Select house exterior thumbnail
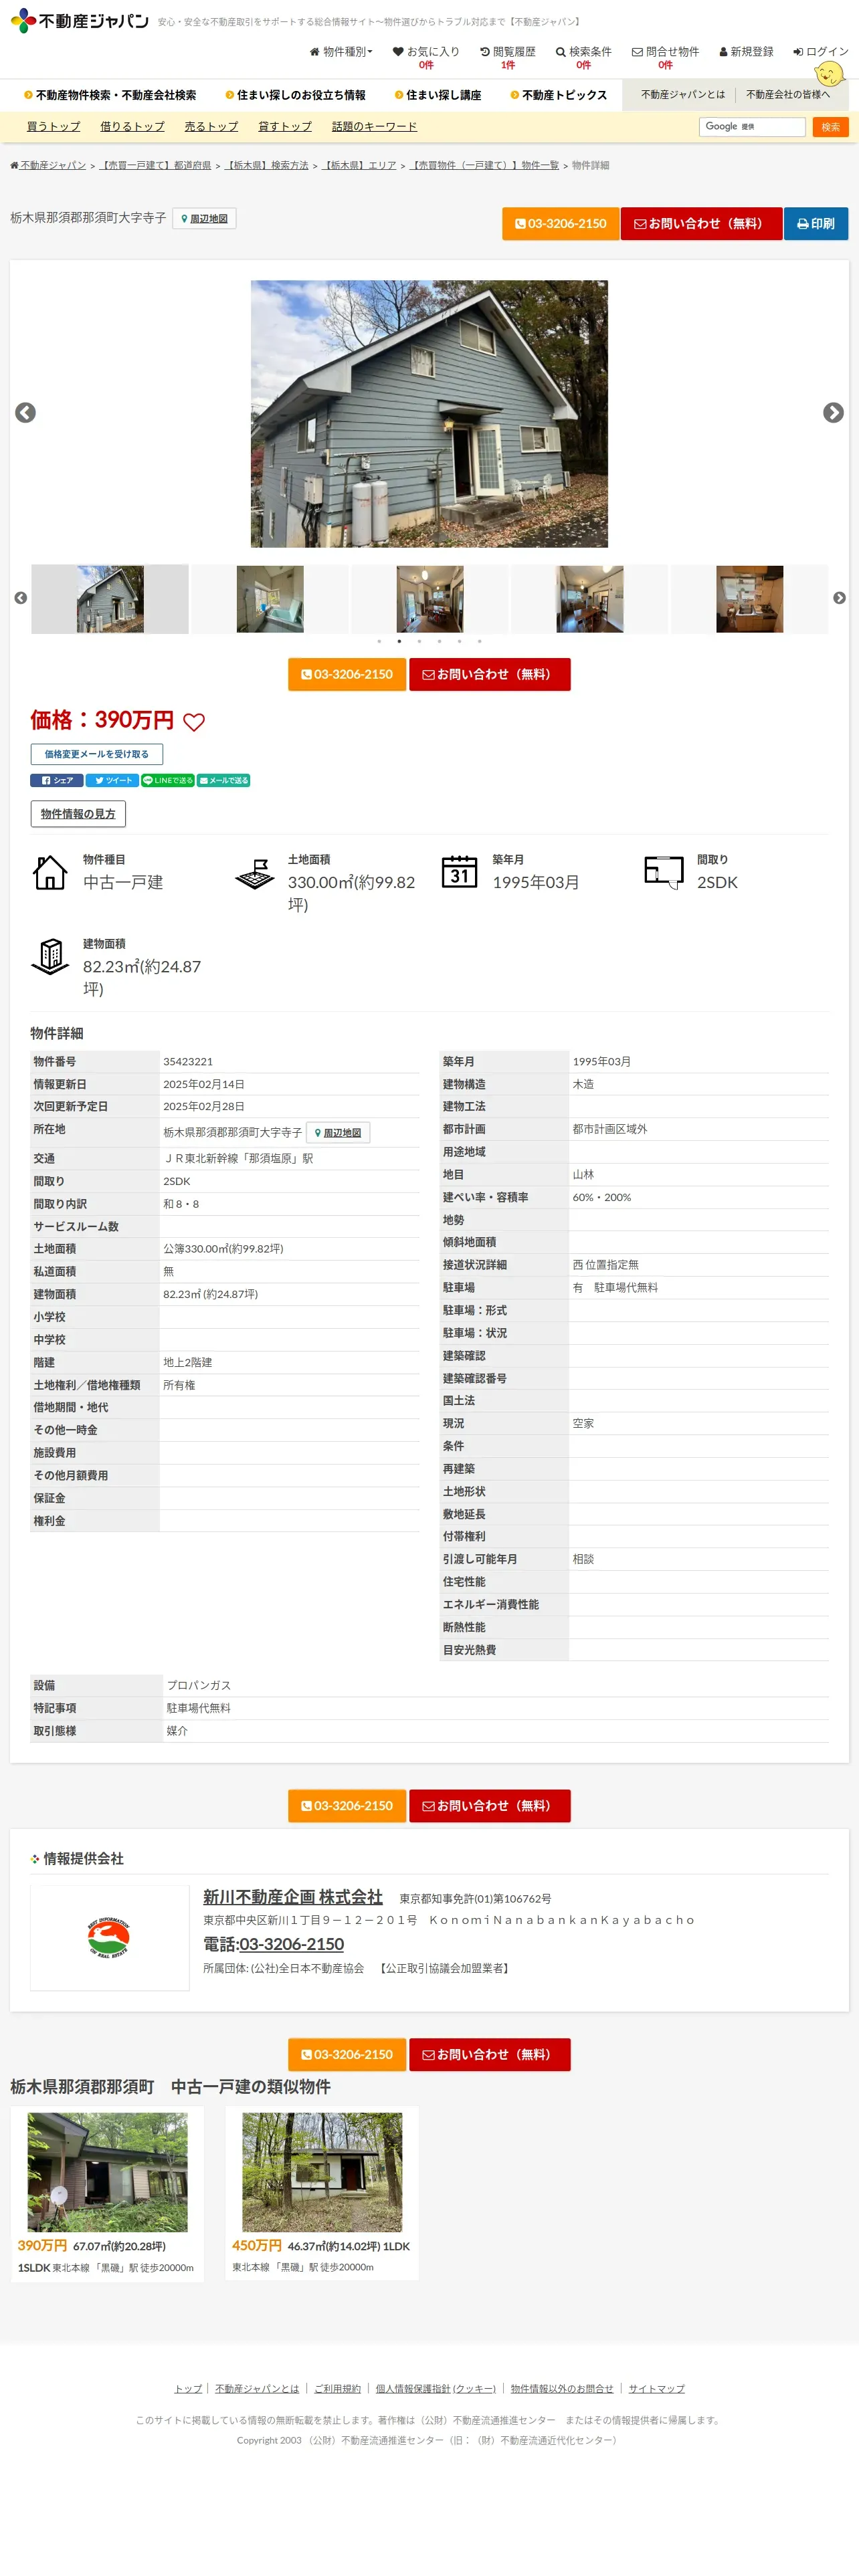The width and height of the screenshot is (859, 2576). tap(110, 599)
